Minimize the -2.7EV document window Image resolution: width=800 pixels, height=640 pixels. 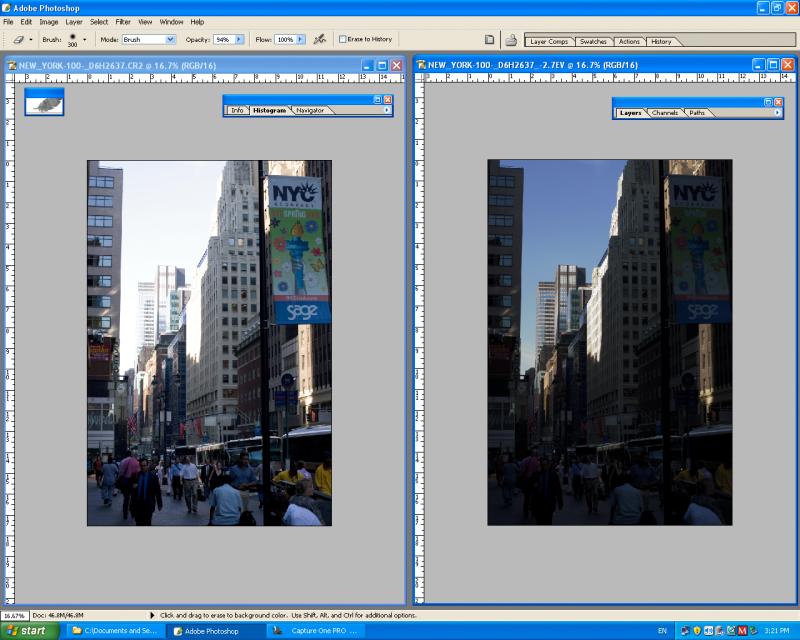click(759, 65)
